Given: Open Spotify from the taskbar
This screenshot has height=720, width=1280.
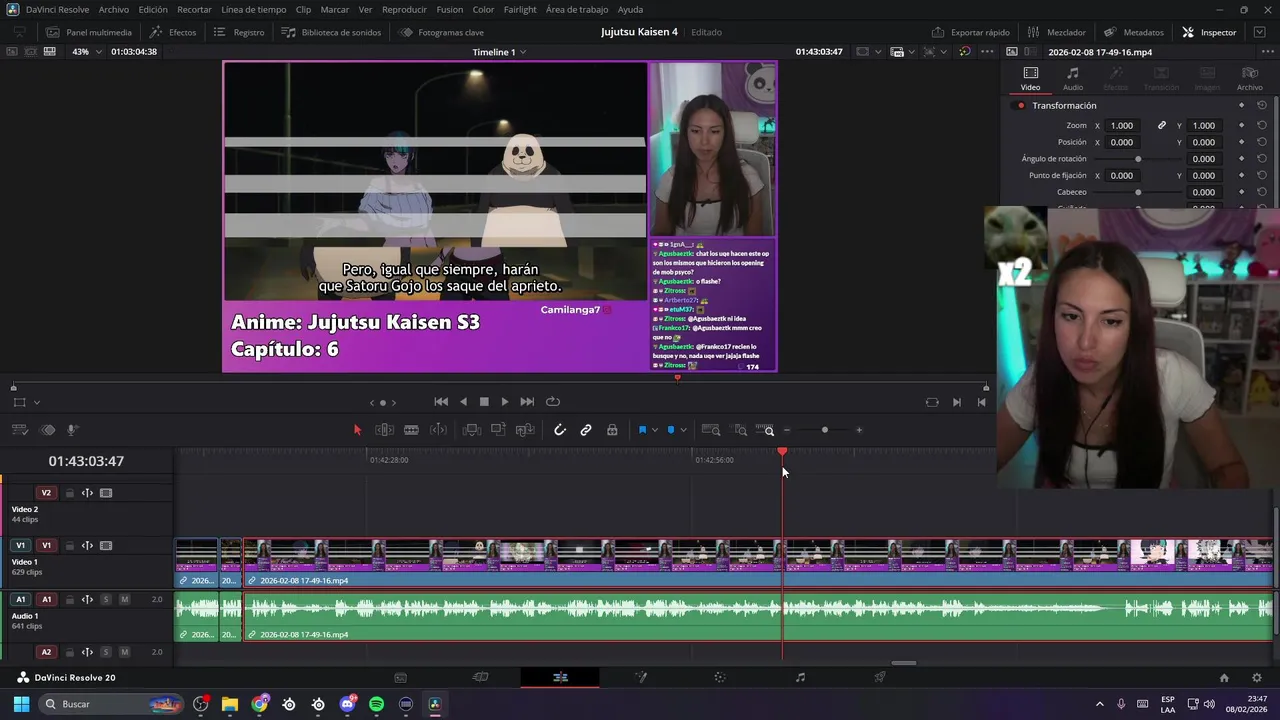Looking at the screenshot, I should pyautogui.click(x=377, y=704).
